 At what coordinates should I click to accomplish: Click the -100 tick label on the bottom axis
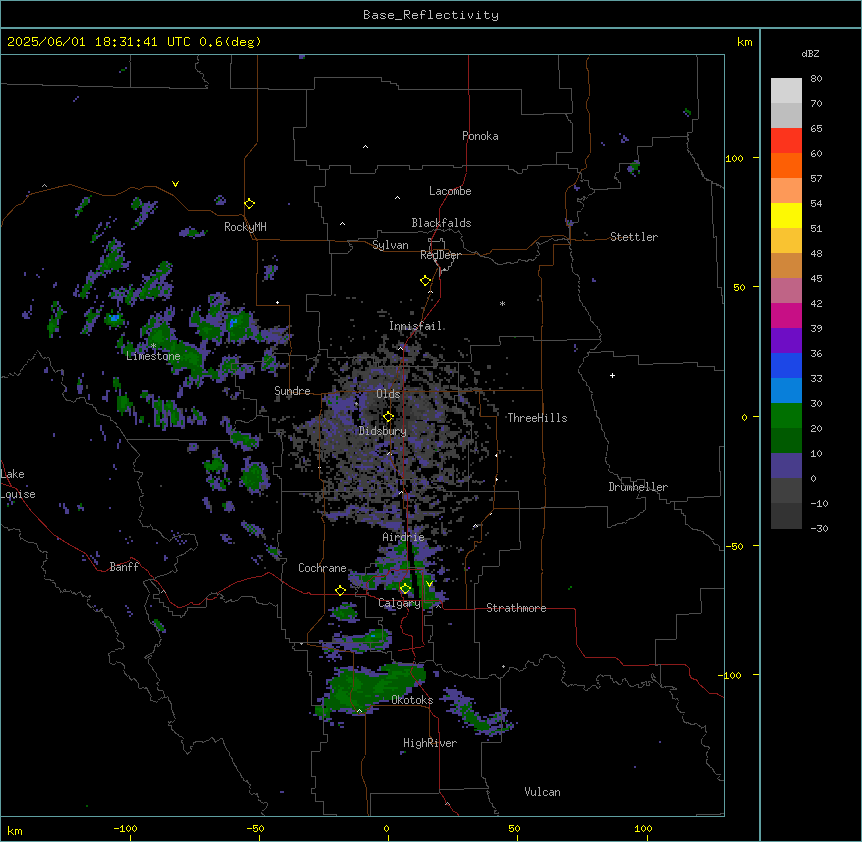tap(125, 828)
